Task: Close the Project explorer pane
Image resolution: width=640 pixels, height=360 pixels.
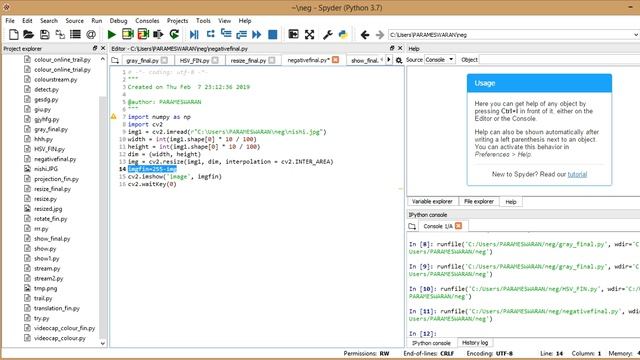Action: click(103, 48)
